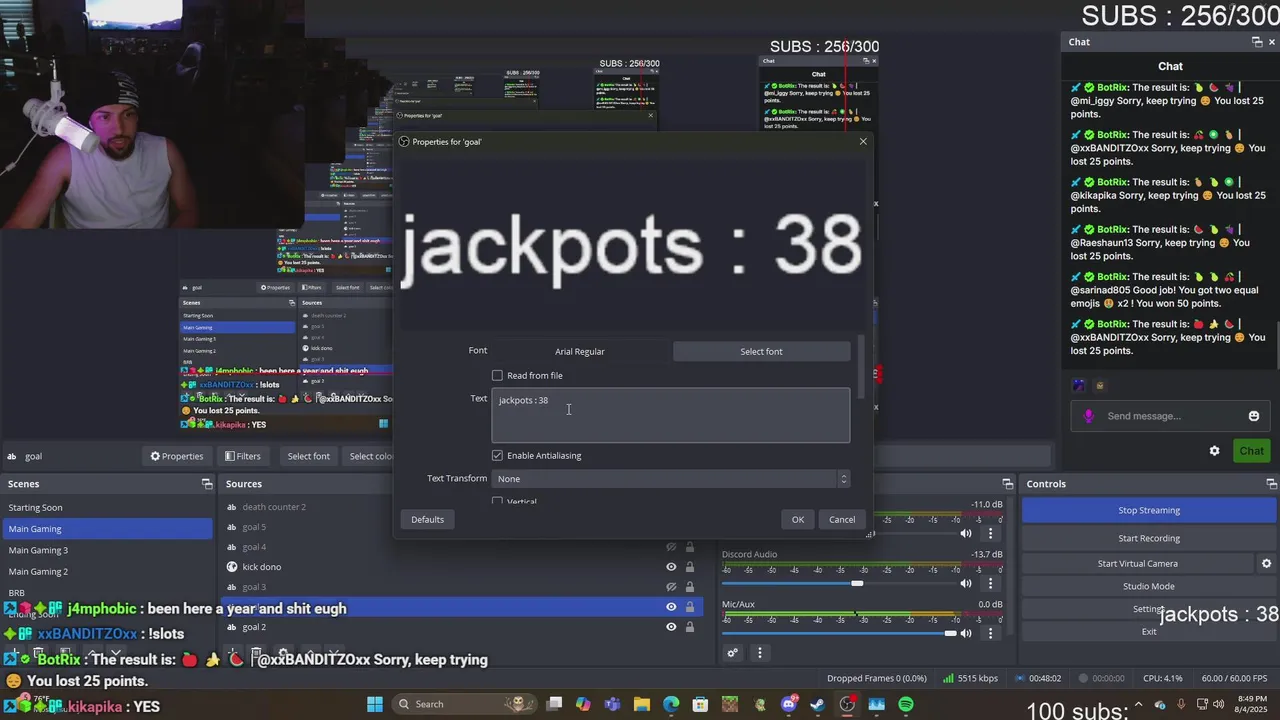Click Select font in Properties dialog
This screenshot has height=720, width=1280.
(761, 351)
